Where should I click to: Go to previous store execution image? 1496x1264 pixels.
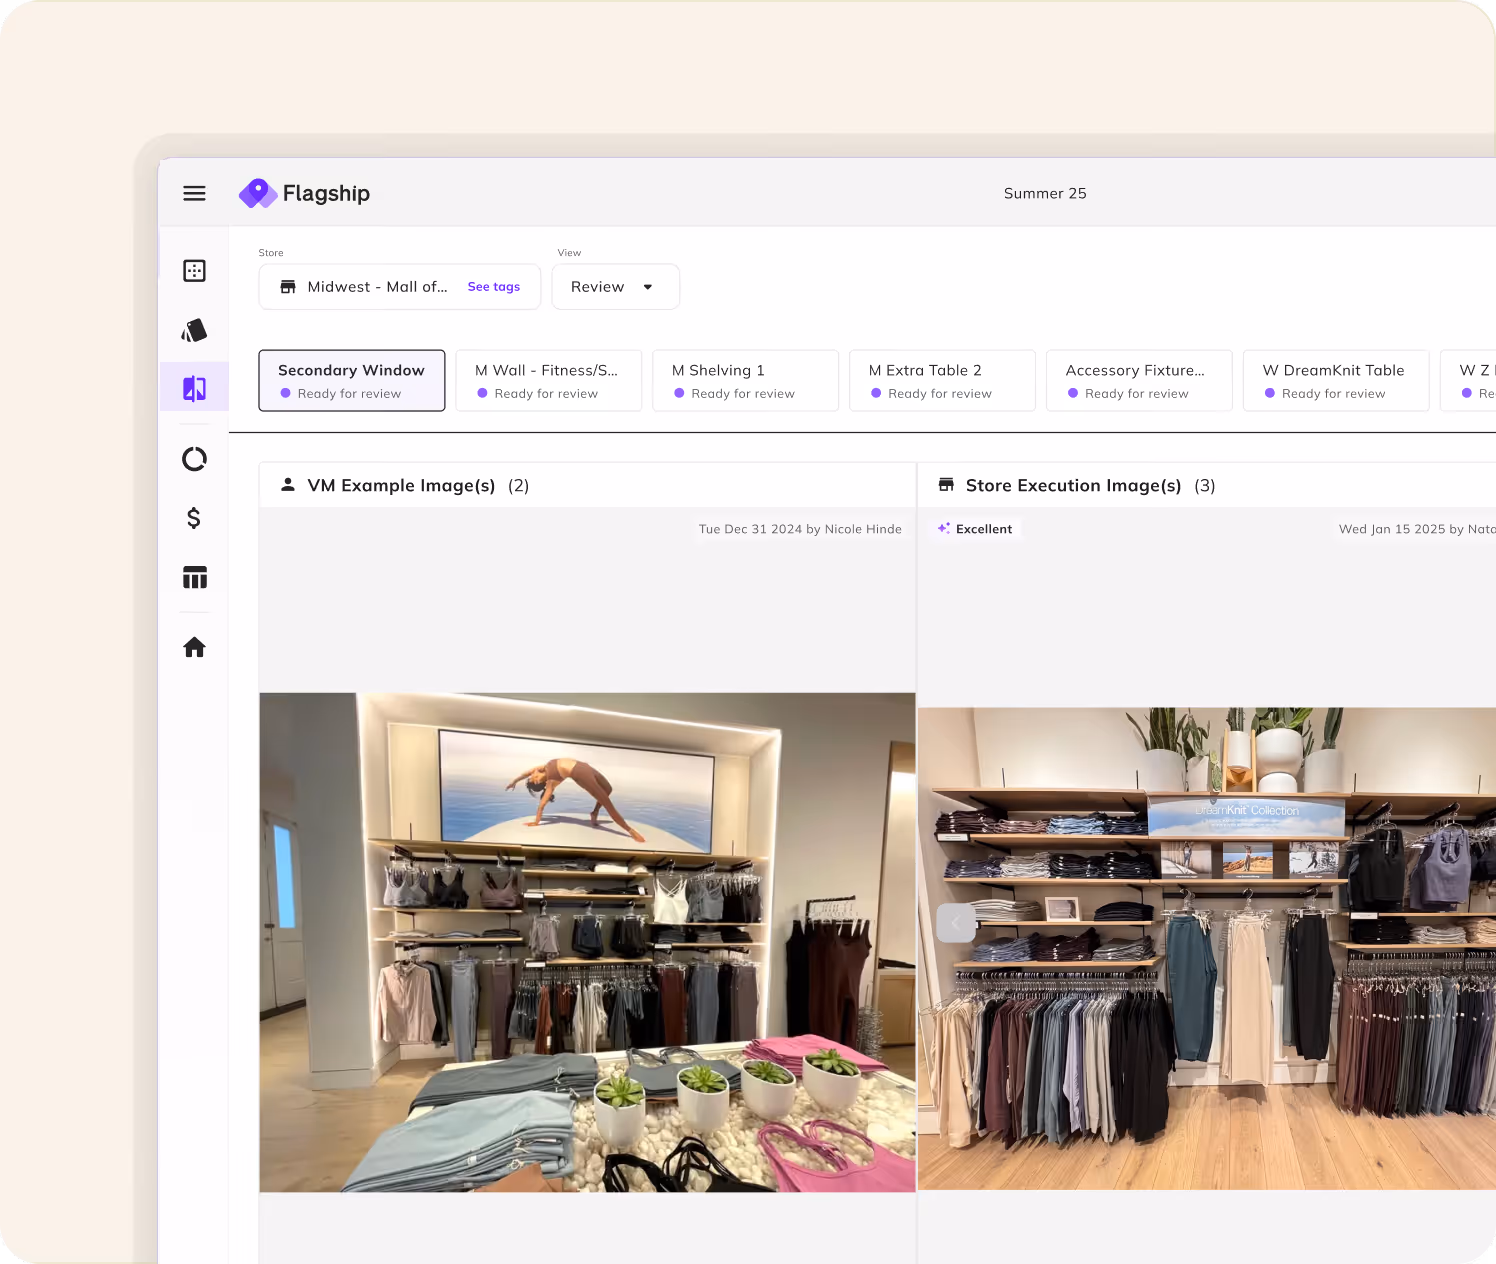[x=956, y=923]
